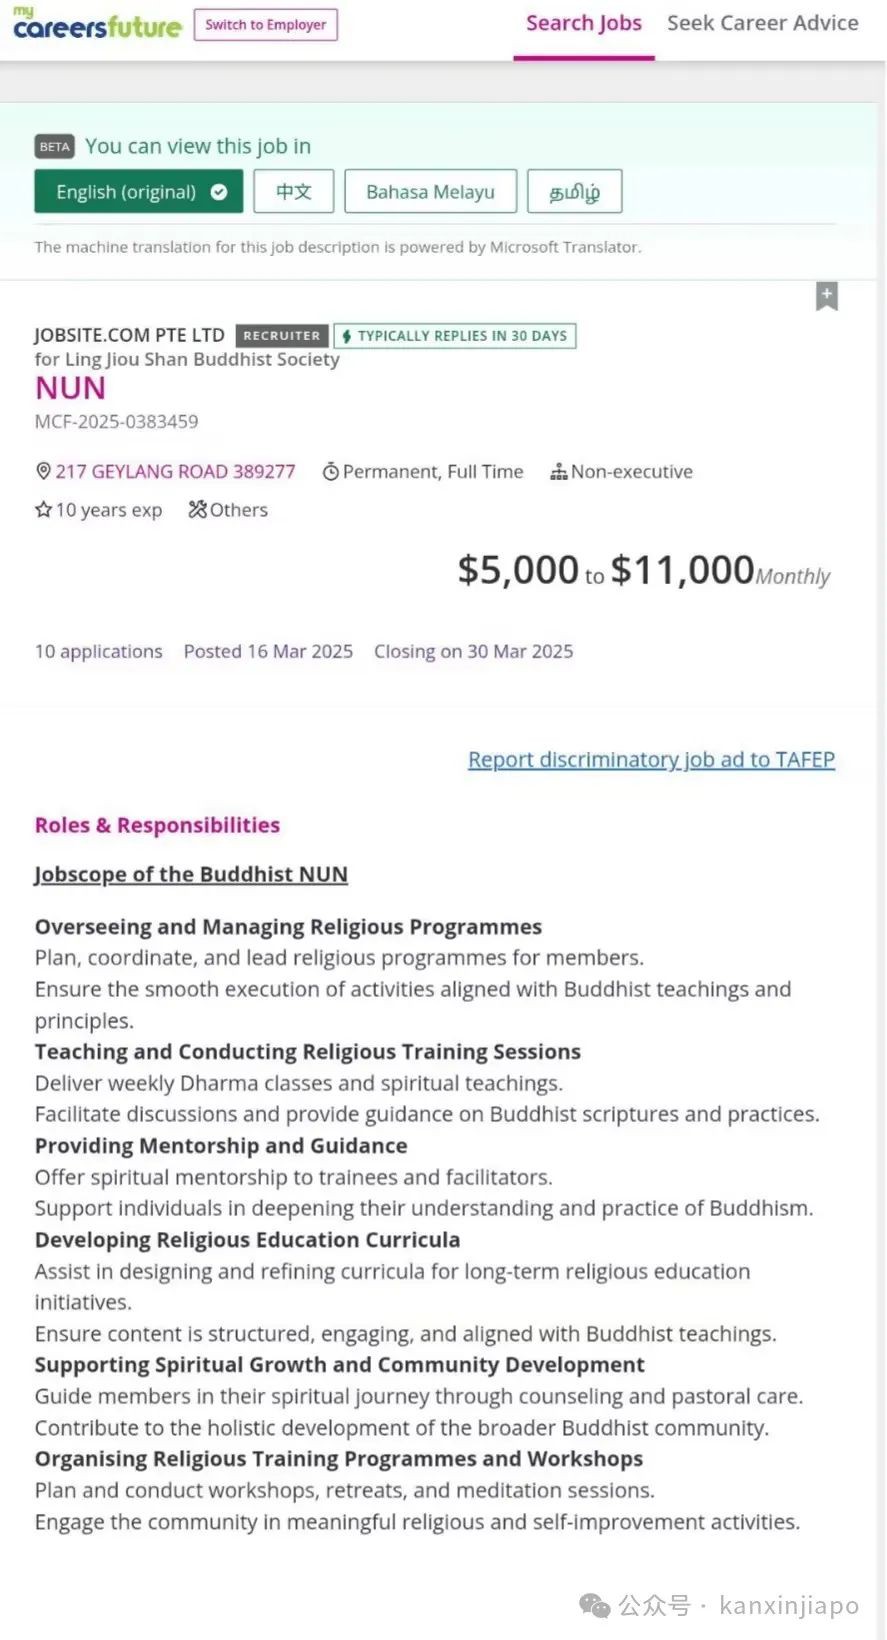
Task: Switch job view to Tamil
Action: tap(575, 192)
